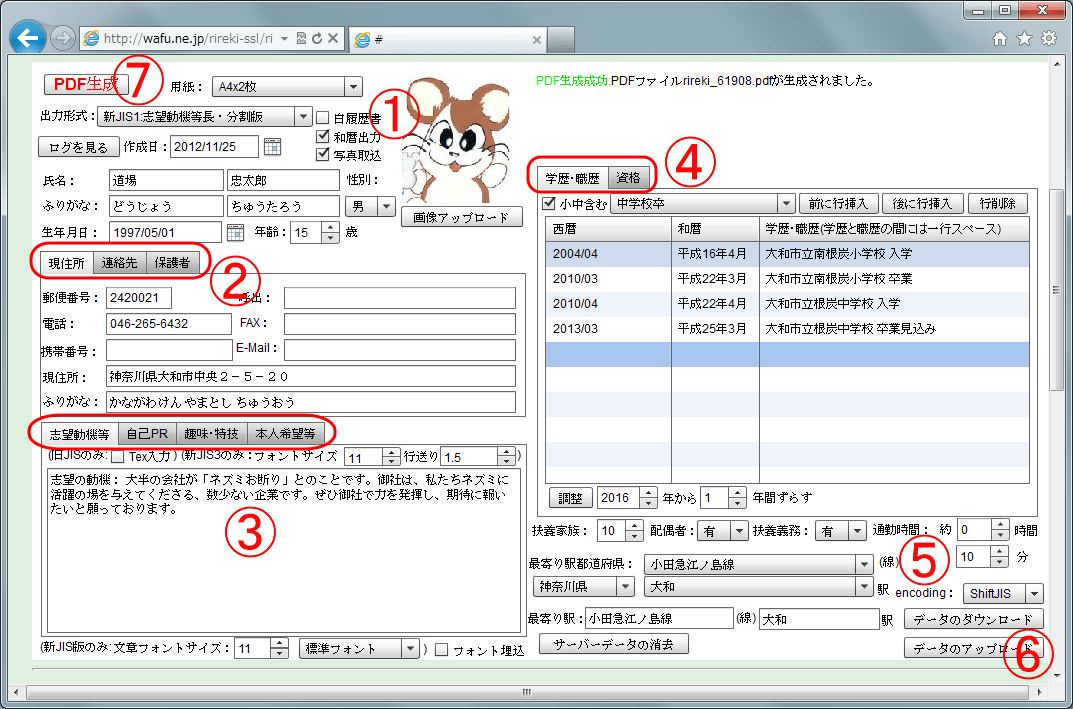Screen dimensions: 1073x709
Task: Disable the 小中含む checkbox
Action: tap(548, 203)
